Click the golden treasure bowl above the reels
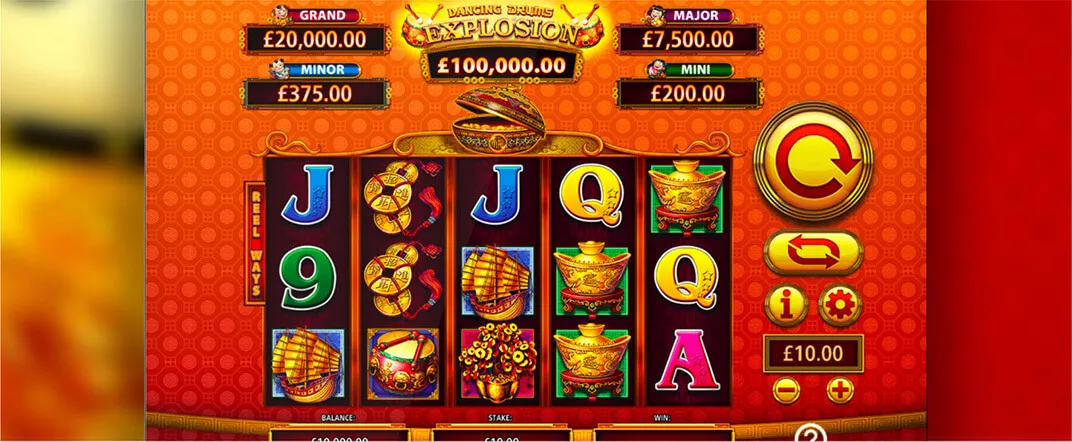 pos(499,121)
